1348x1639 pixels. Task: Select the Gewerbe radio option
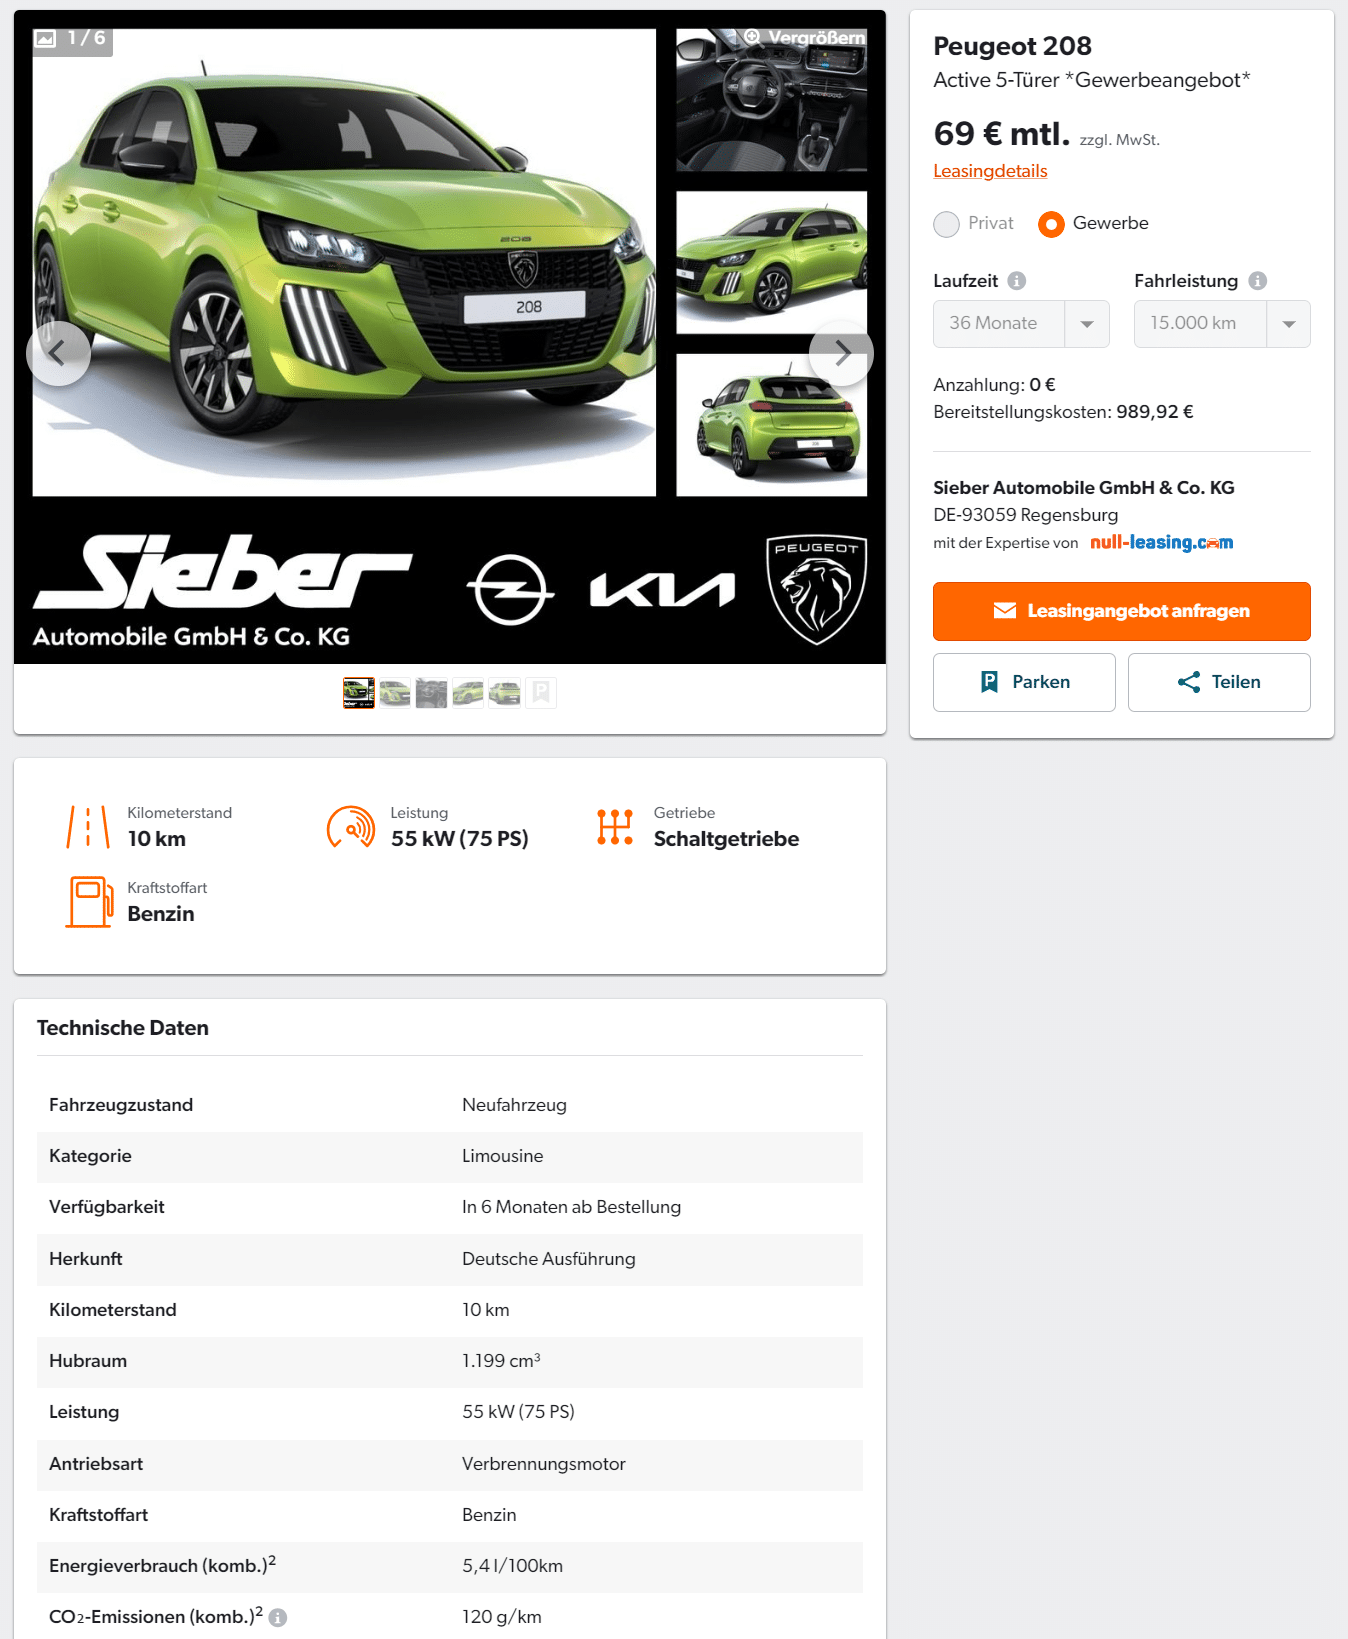1051,224
